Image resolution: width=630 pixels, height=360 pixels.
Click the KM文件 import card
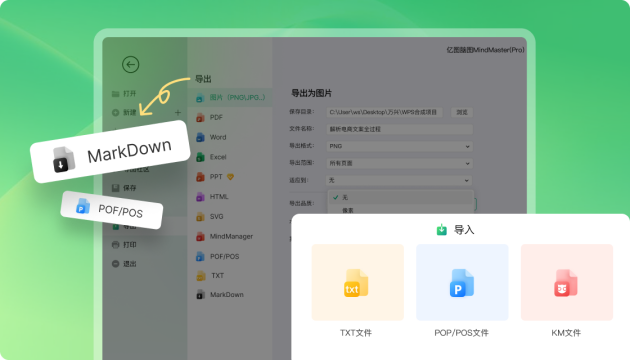(x=567, y=282)
